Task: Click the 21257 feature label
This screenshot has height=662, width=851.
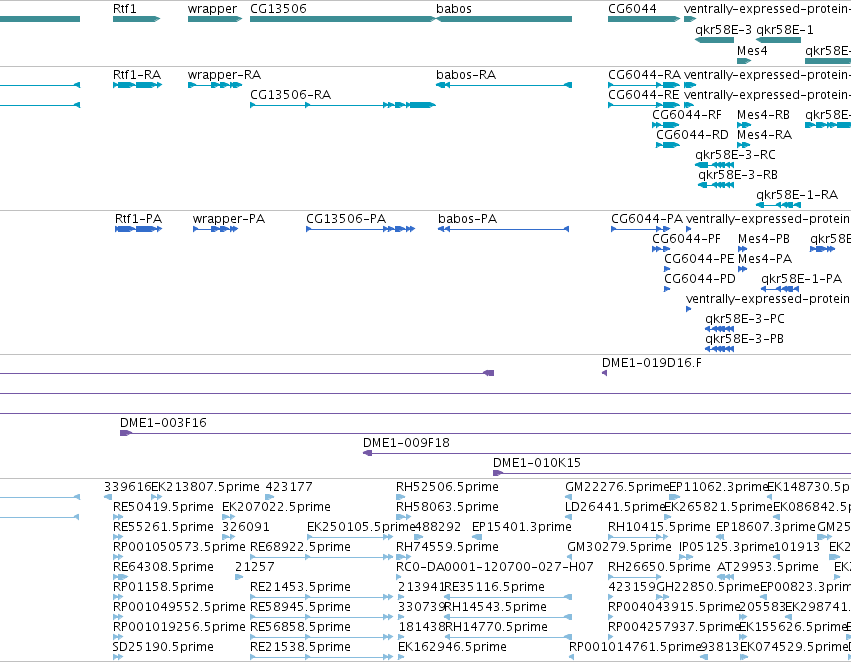Action: [x=255, y=568]
